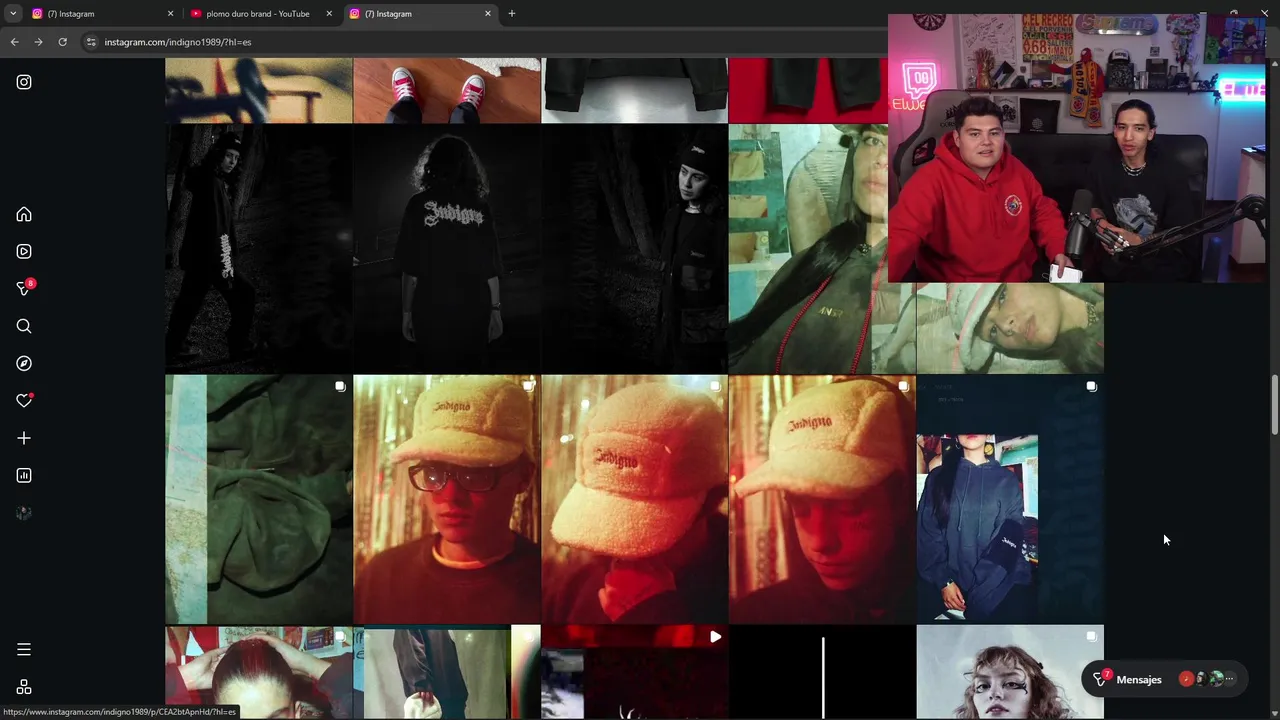Open the More hamburger menu
The image size is (1280, 720).
[24, 650]
